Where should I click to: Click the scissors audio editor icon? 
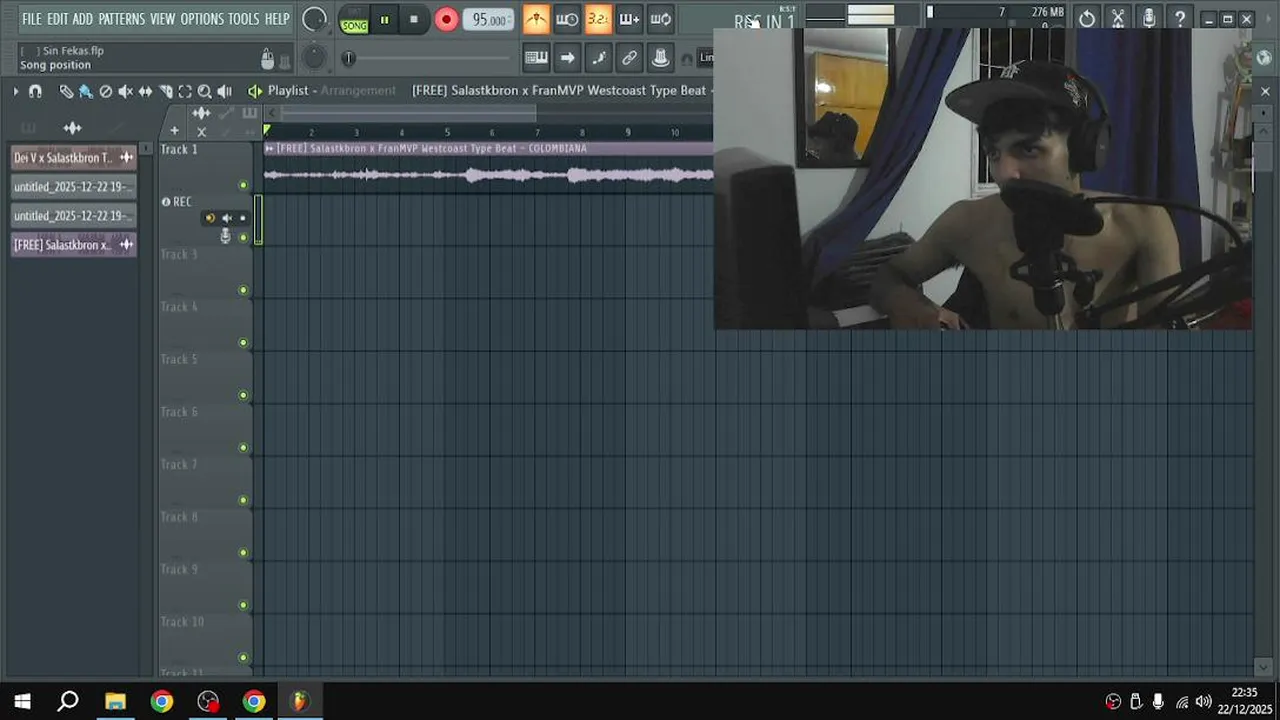[1118, 19]
